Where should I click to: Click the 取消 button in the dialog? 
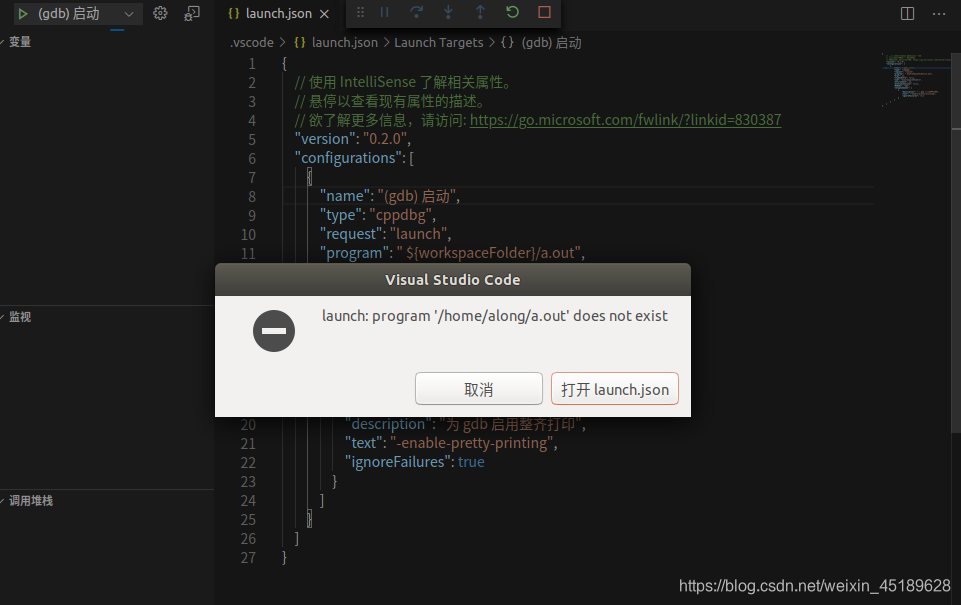click(x=479, y=389)
